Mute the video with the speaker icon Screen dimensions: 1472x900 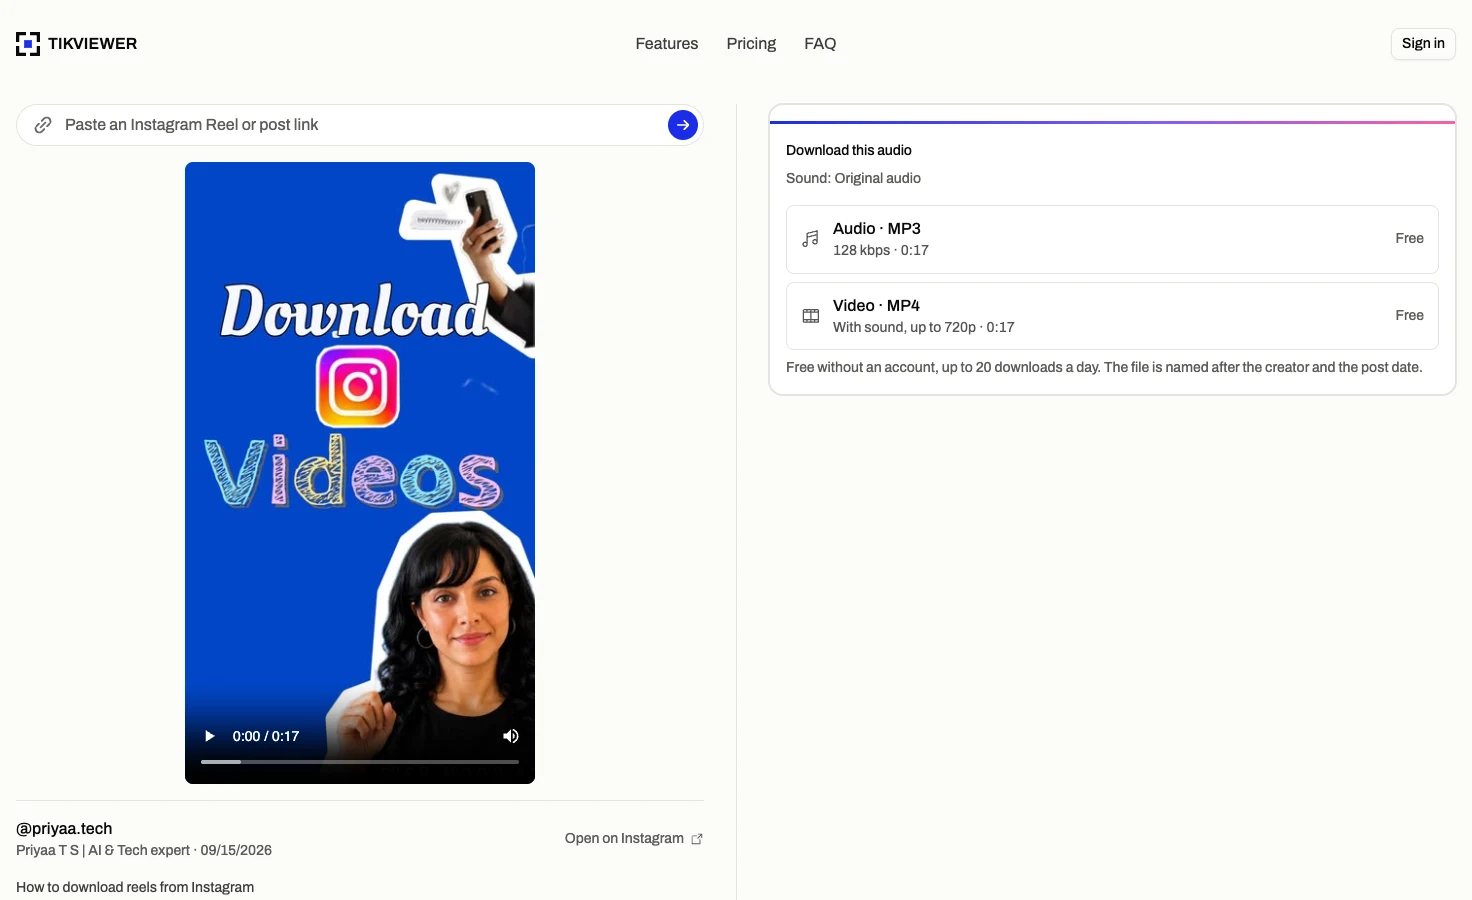pos(511,736)
